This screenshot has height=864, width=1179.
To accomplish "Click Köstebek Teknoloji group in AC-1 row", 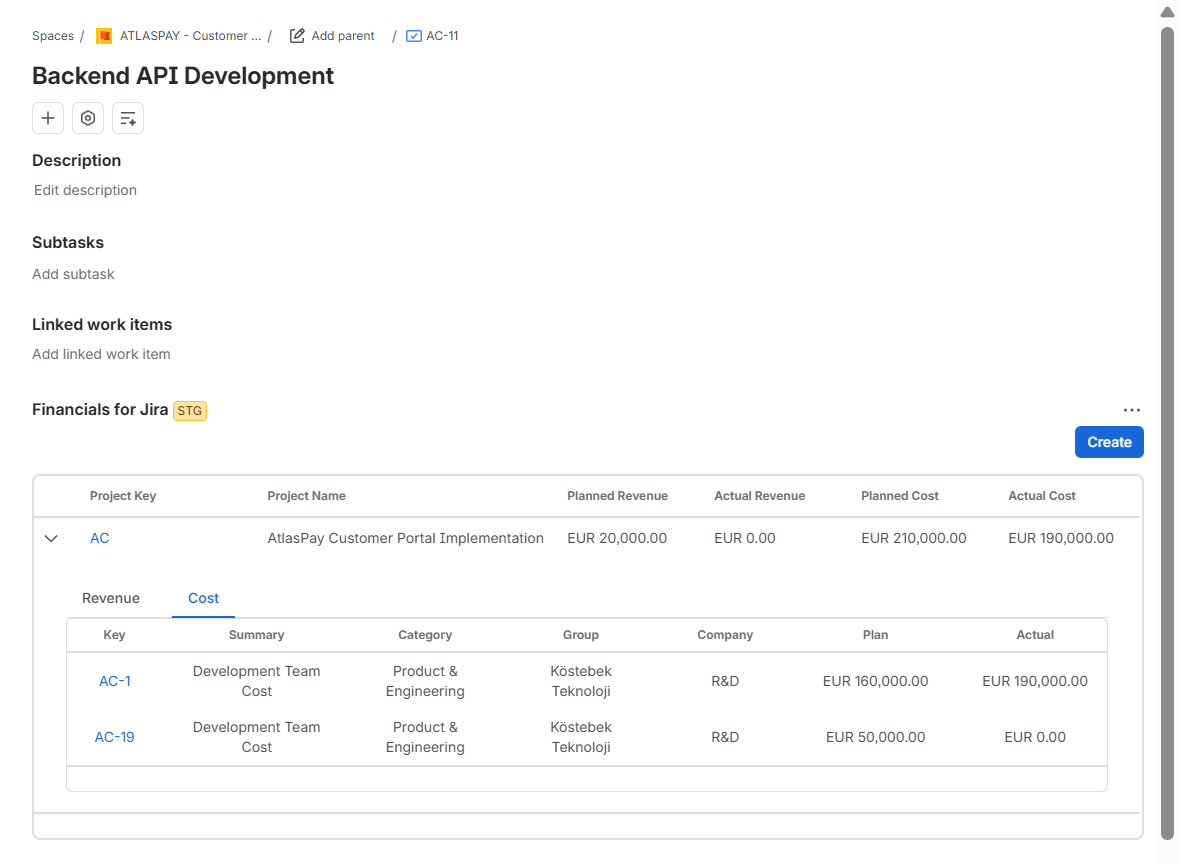I will click(x=580, y=681).
